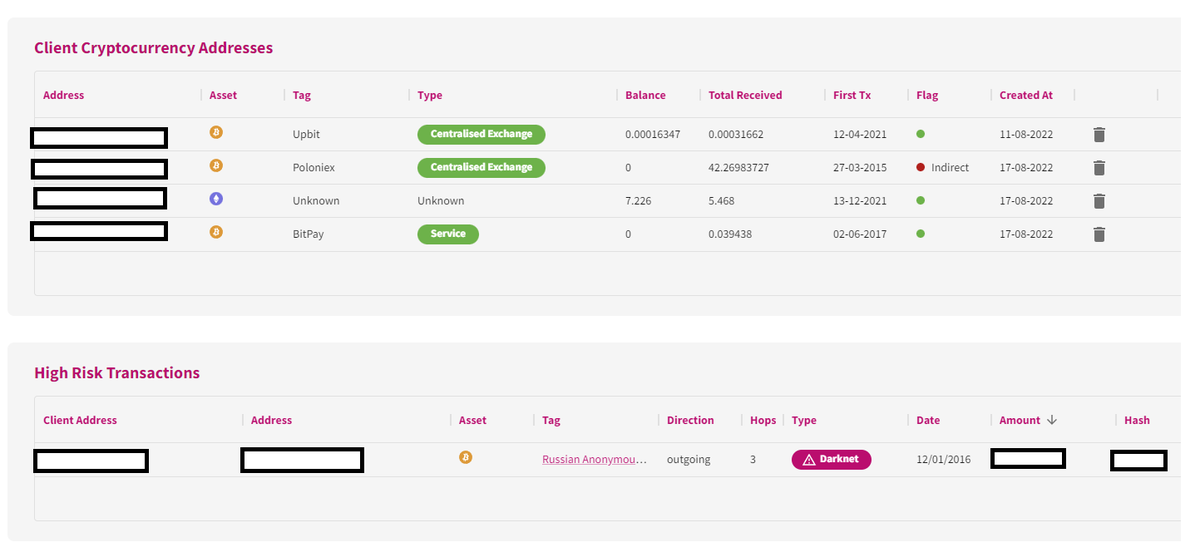Sort by Address column in Client Addresses
Image resolution: width=1200 pixels, height=557 pixels.
click(64, 95)
